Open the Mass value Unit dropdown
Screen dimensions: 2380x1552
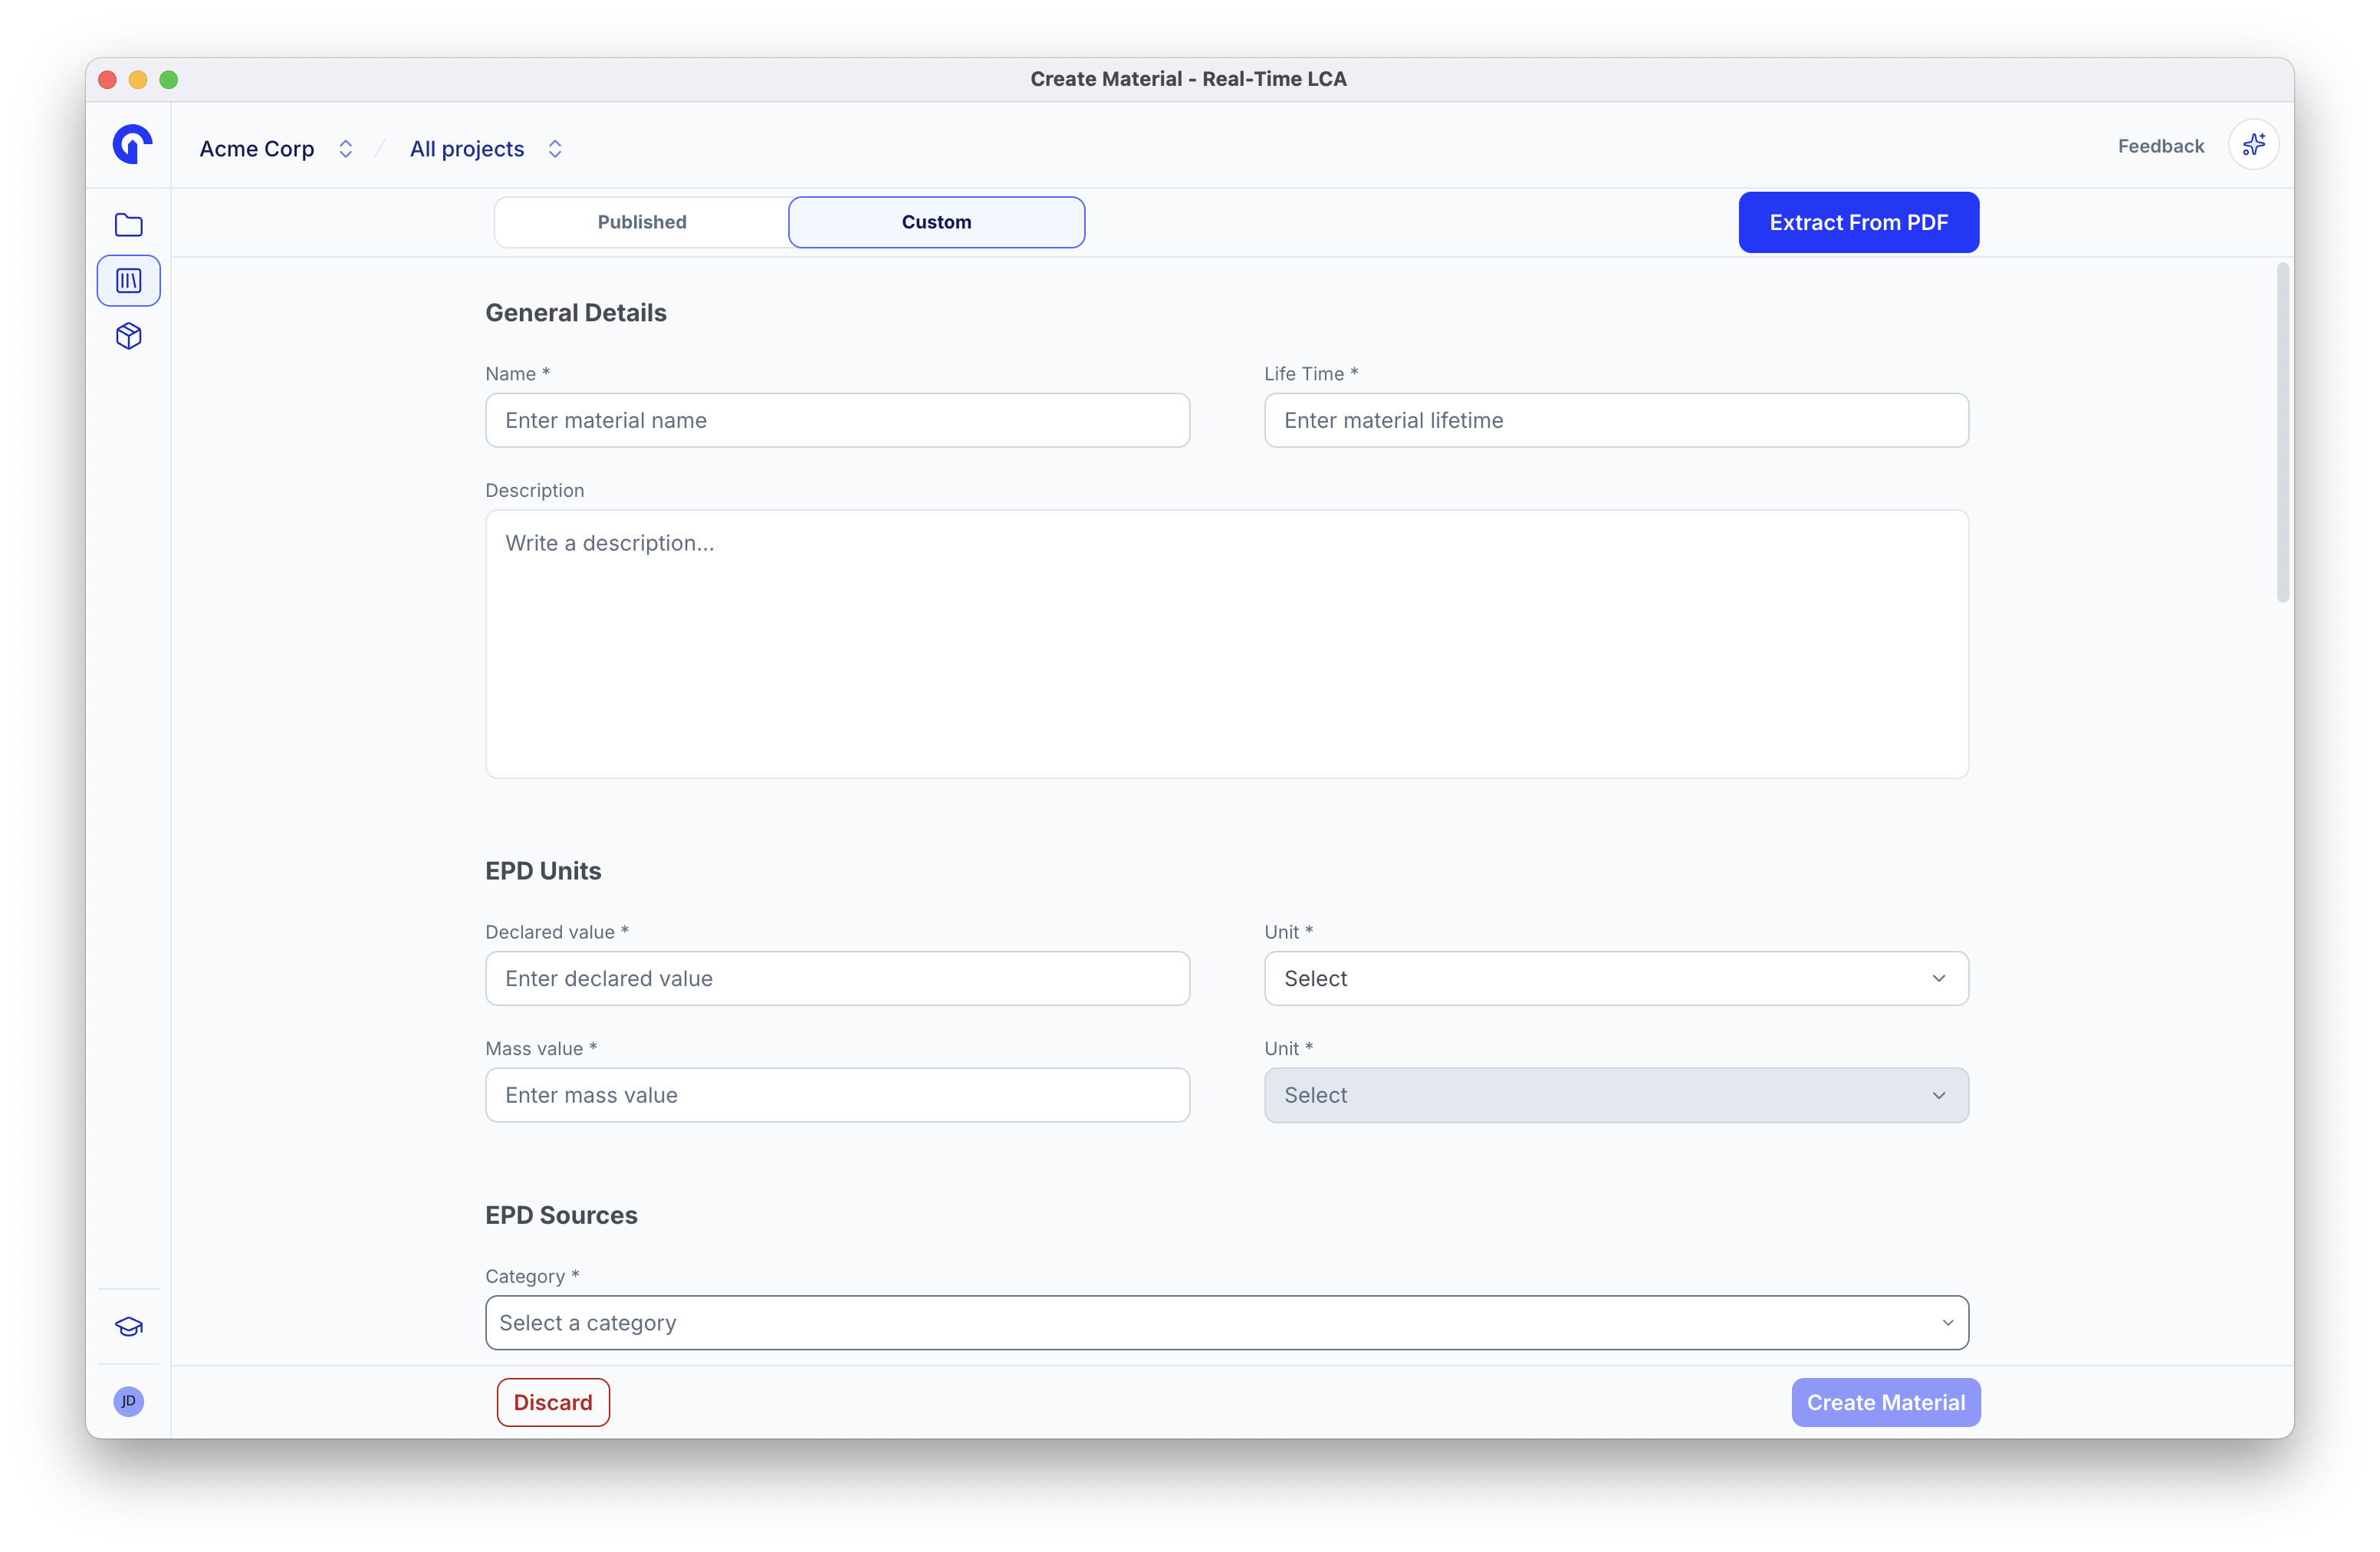tap(1616, 1095)
